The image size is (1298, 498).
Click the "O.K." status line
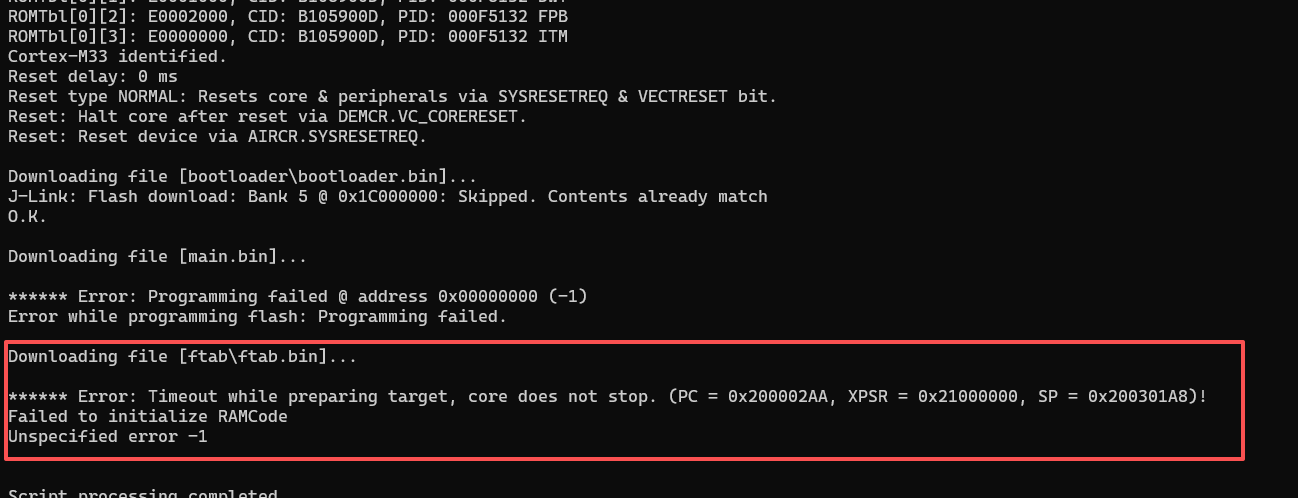(x=27, y=216)
